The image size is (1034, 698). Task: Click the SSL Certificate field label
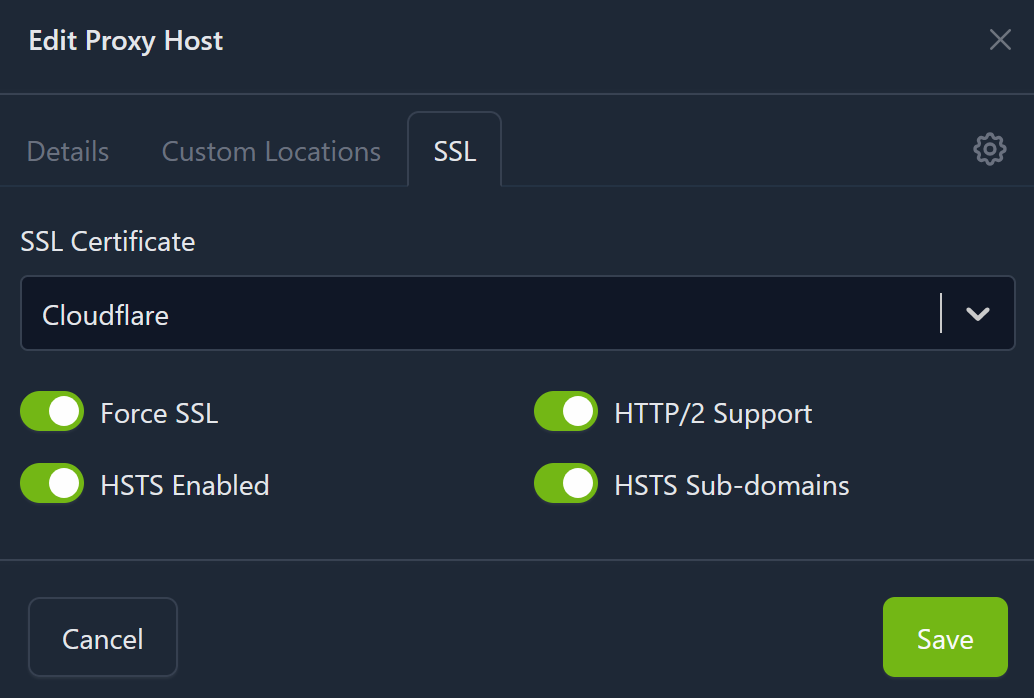click(x=108, y=241)
